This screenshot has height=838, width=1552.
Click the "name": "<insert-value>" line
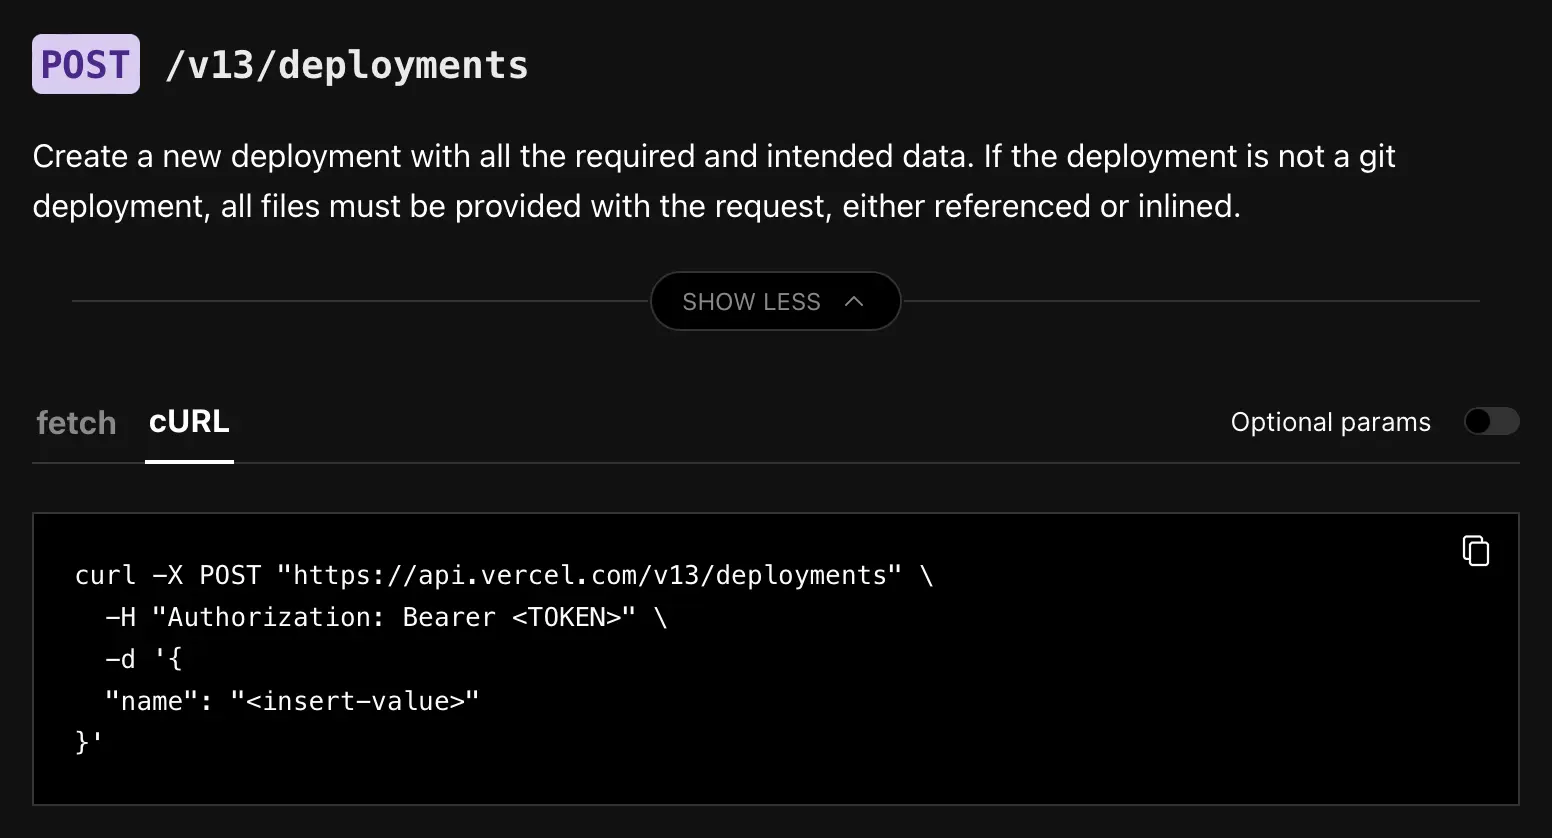click(x=292, y=701)
